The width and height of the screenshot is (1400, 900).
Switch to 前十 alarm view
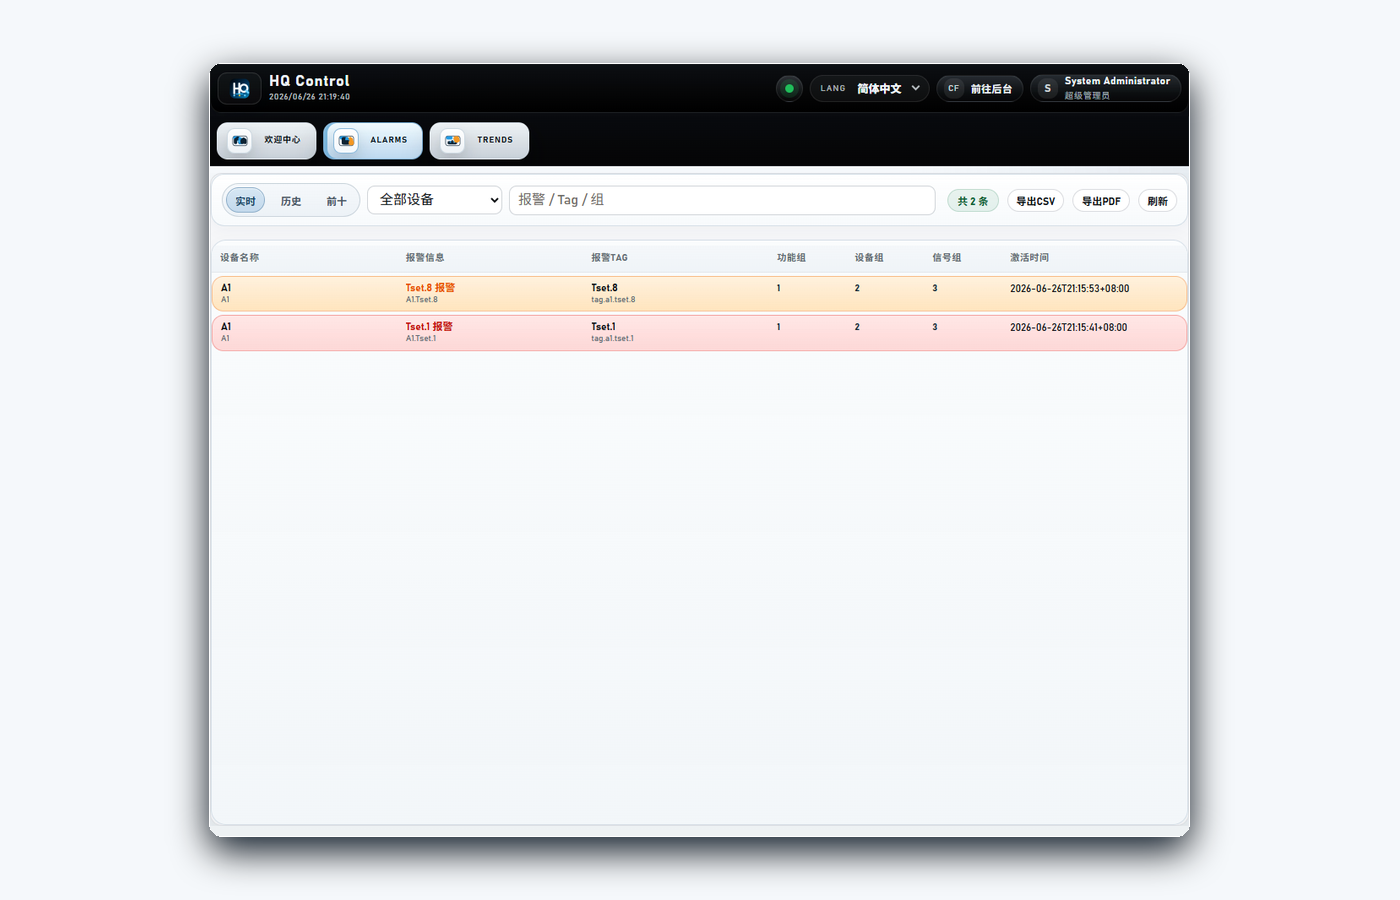337,201
